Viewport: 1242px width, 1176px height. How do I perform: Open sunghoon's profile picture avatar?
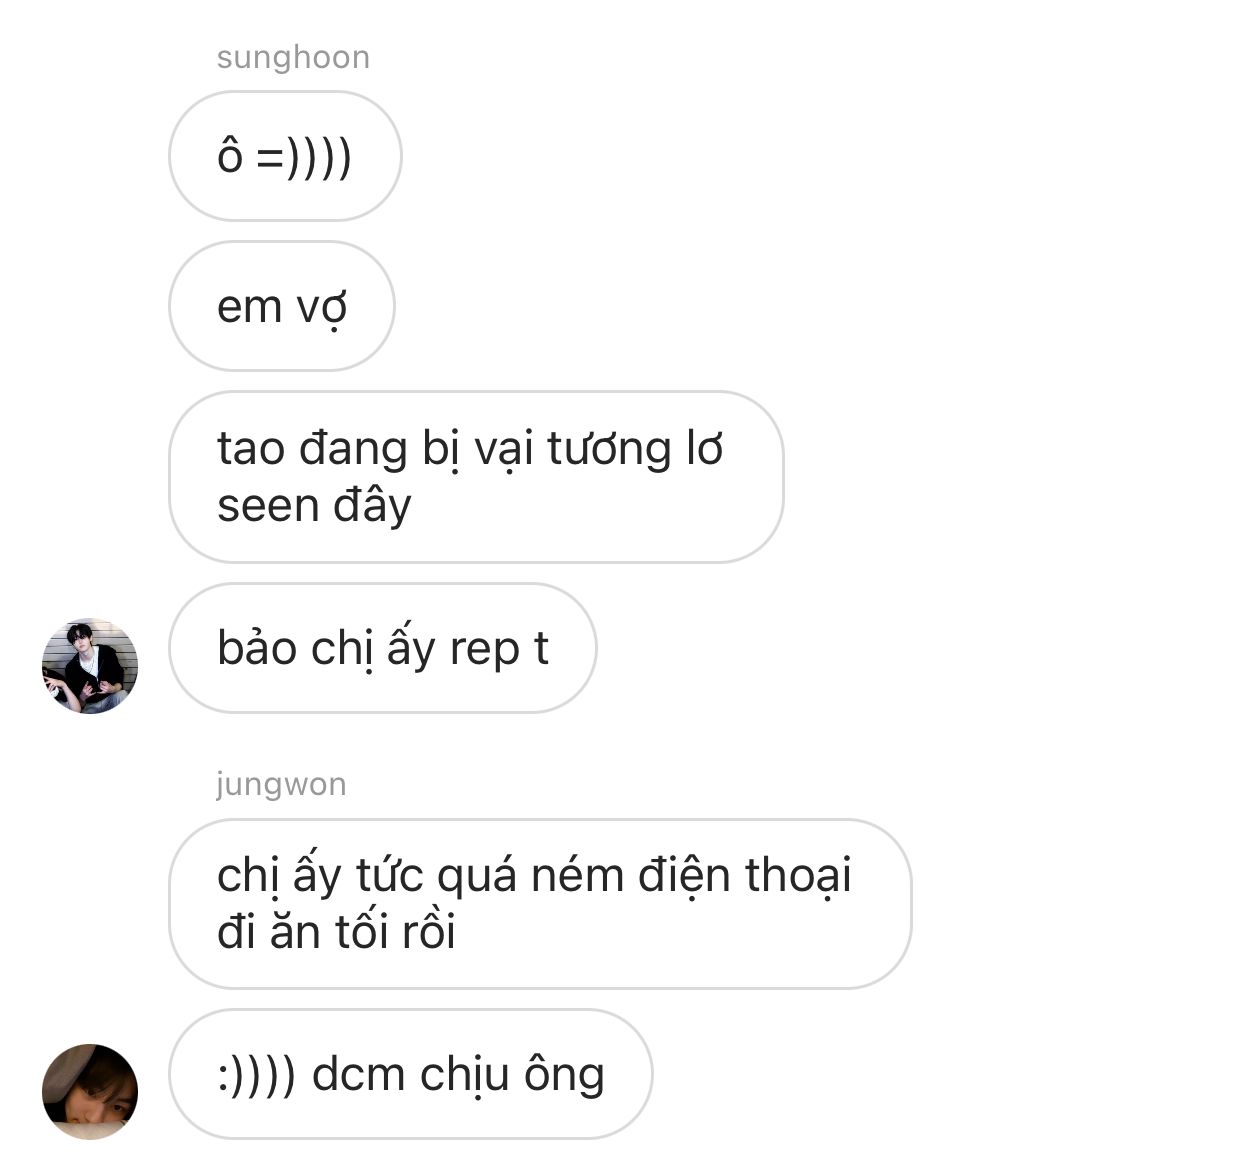[x=89, y=666]
